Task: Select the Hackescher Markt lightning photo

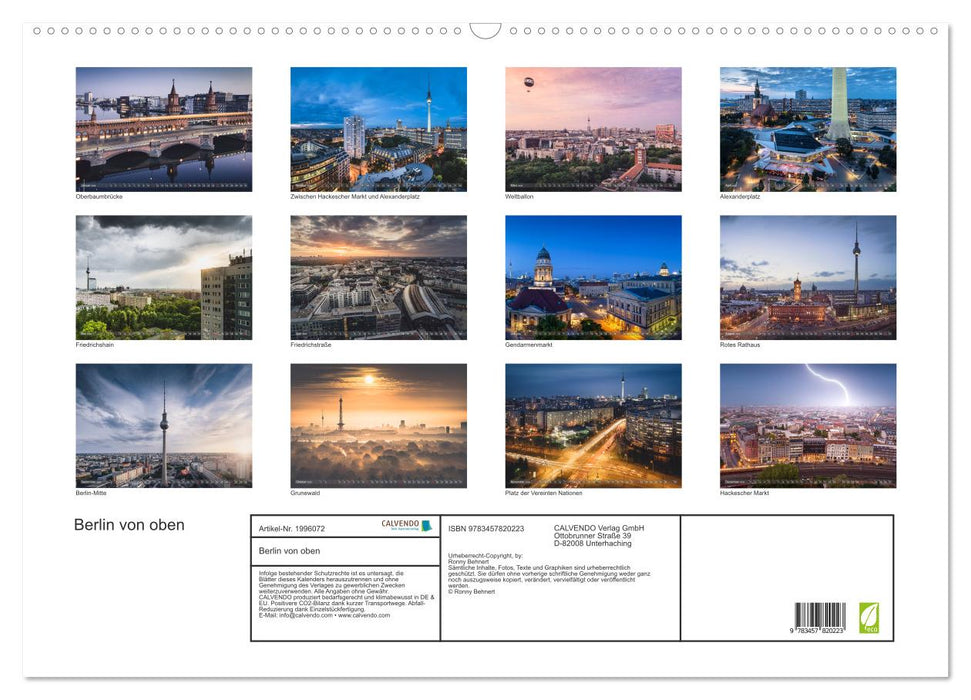Action: [x=808, y=426]
